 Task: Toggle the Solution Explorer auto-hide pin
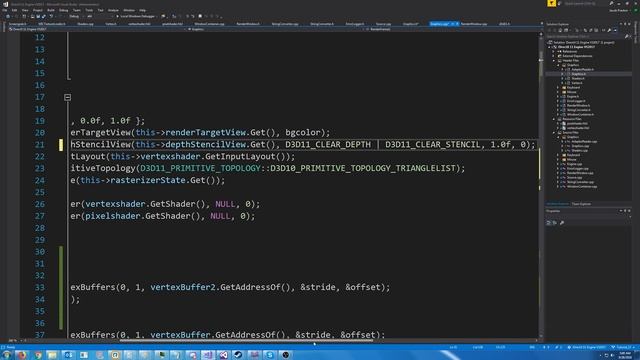click(625, 24)
